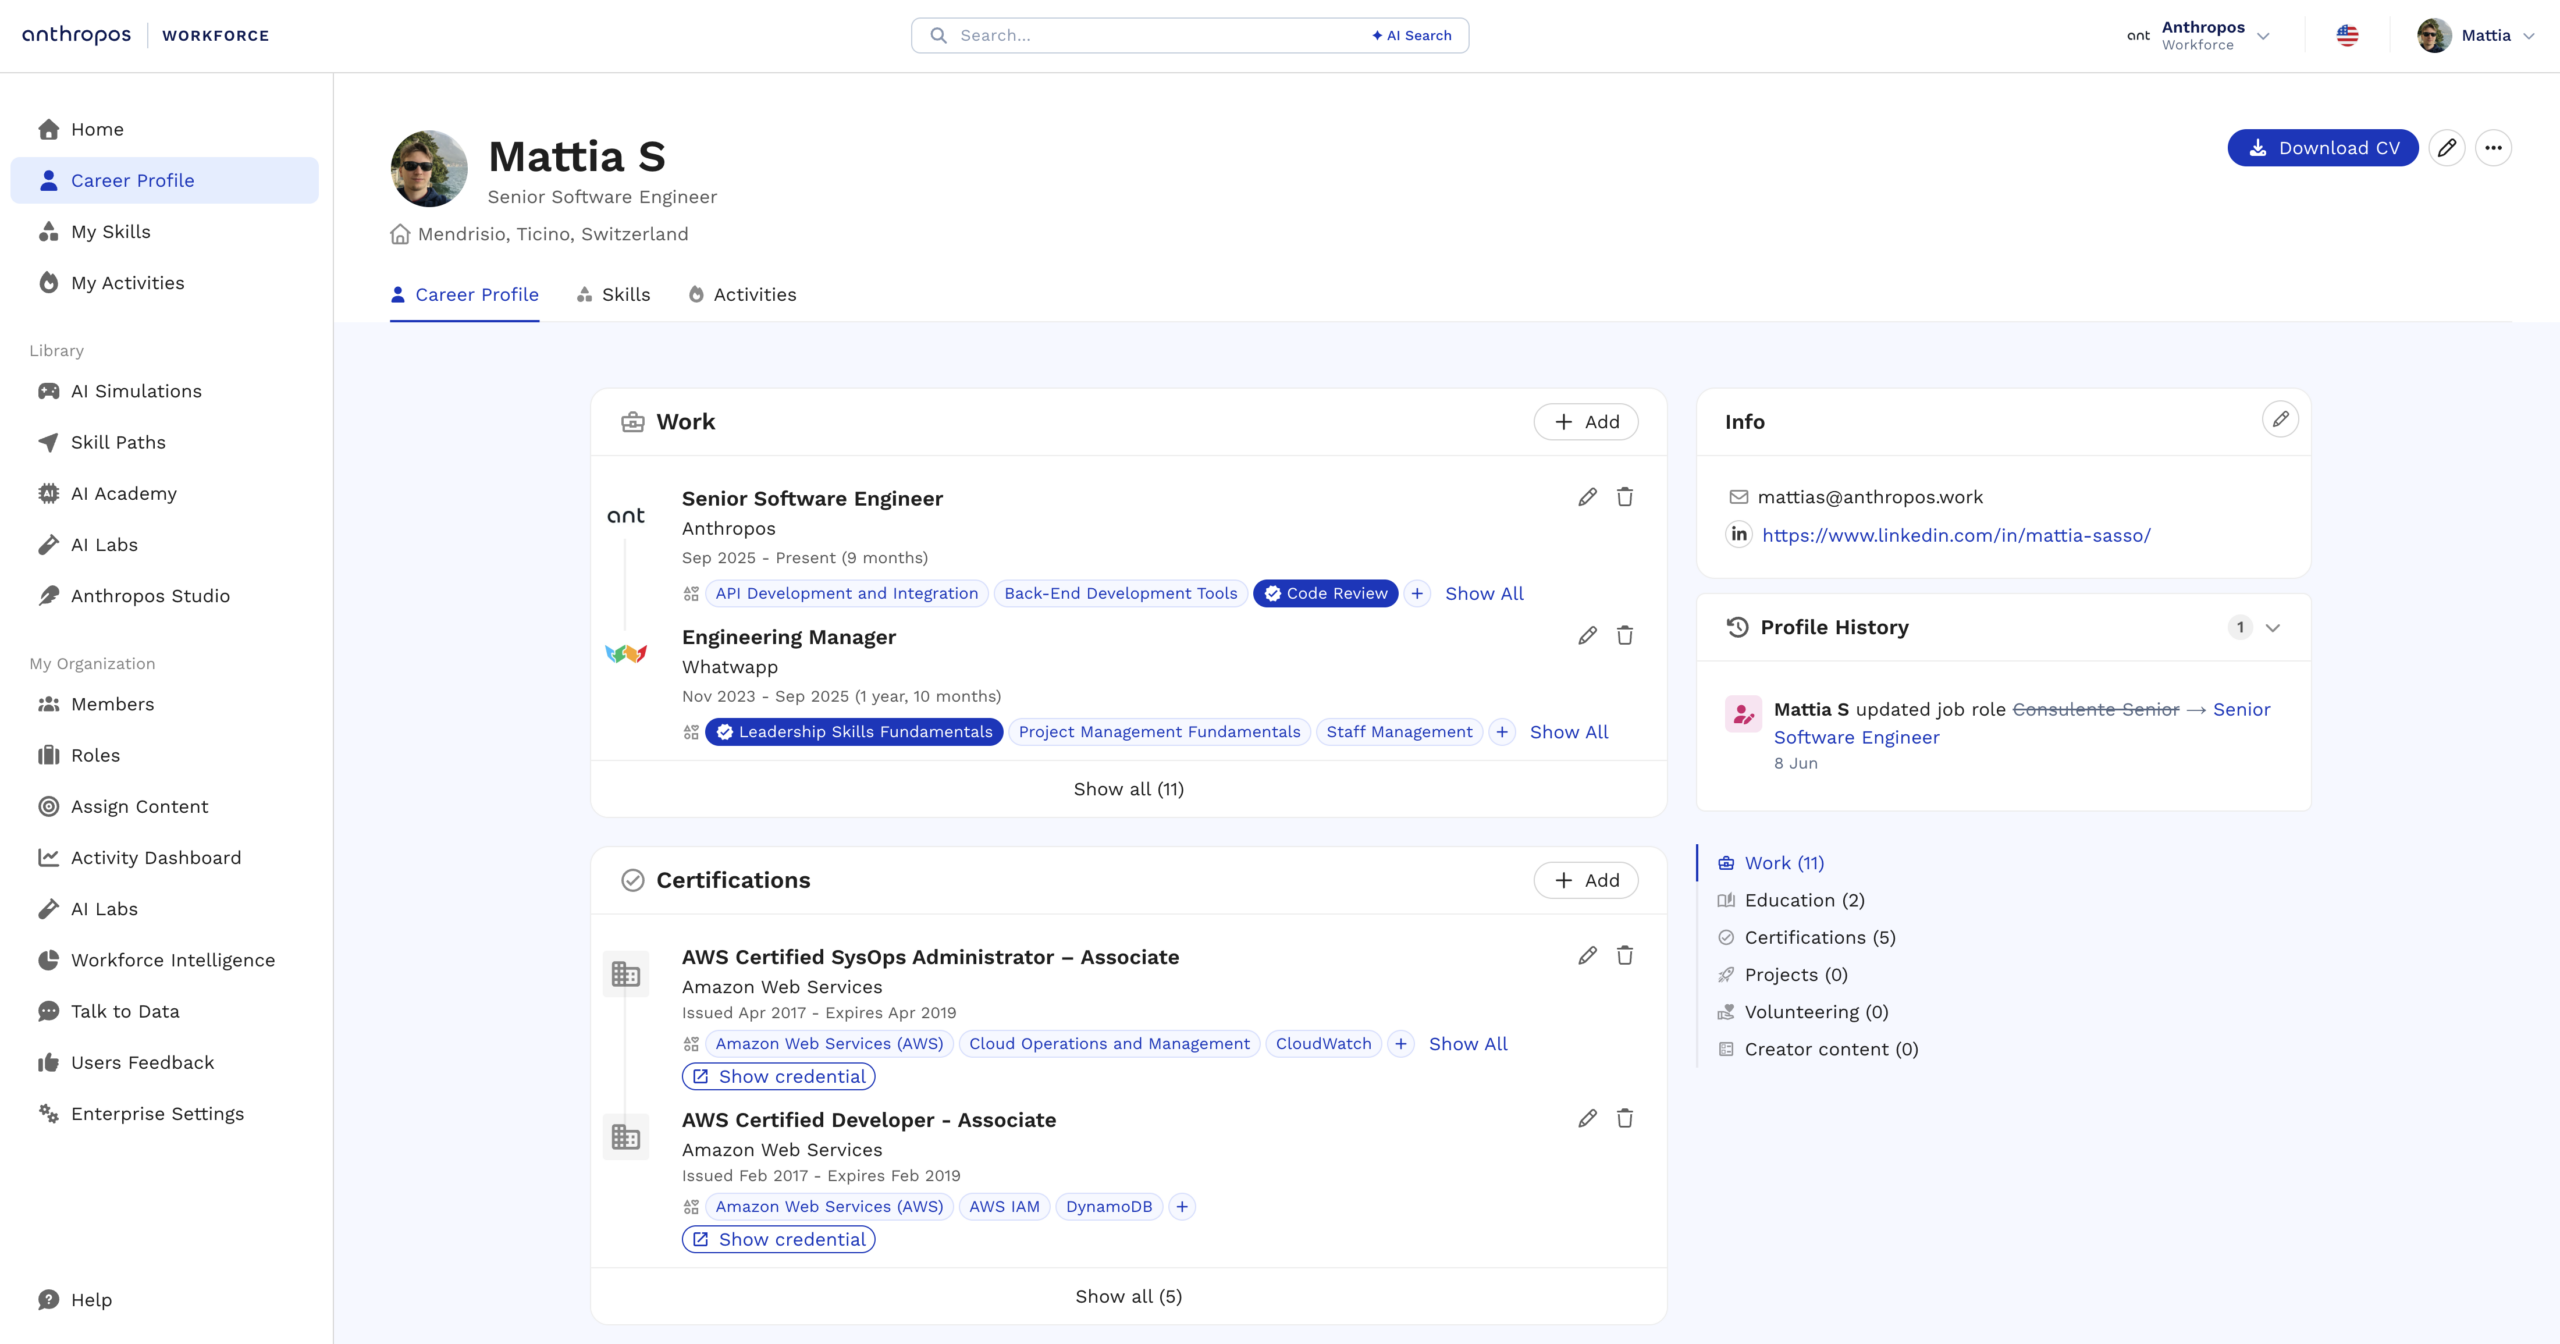Delete the AWS Certified Developer certification
The height and width of the screenshot is (1344, 2560).
pos(1625,1119)
